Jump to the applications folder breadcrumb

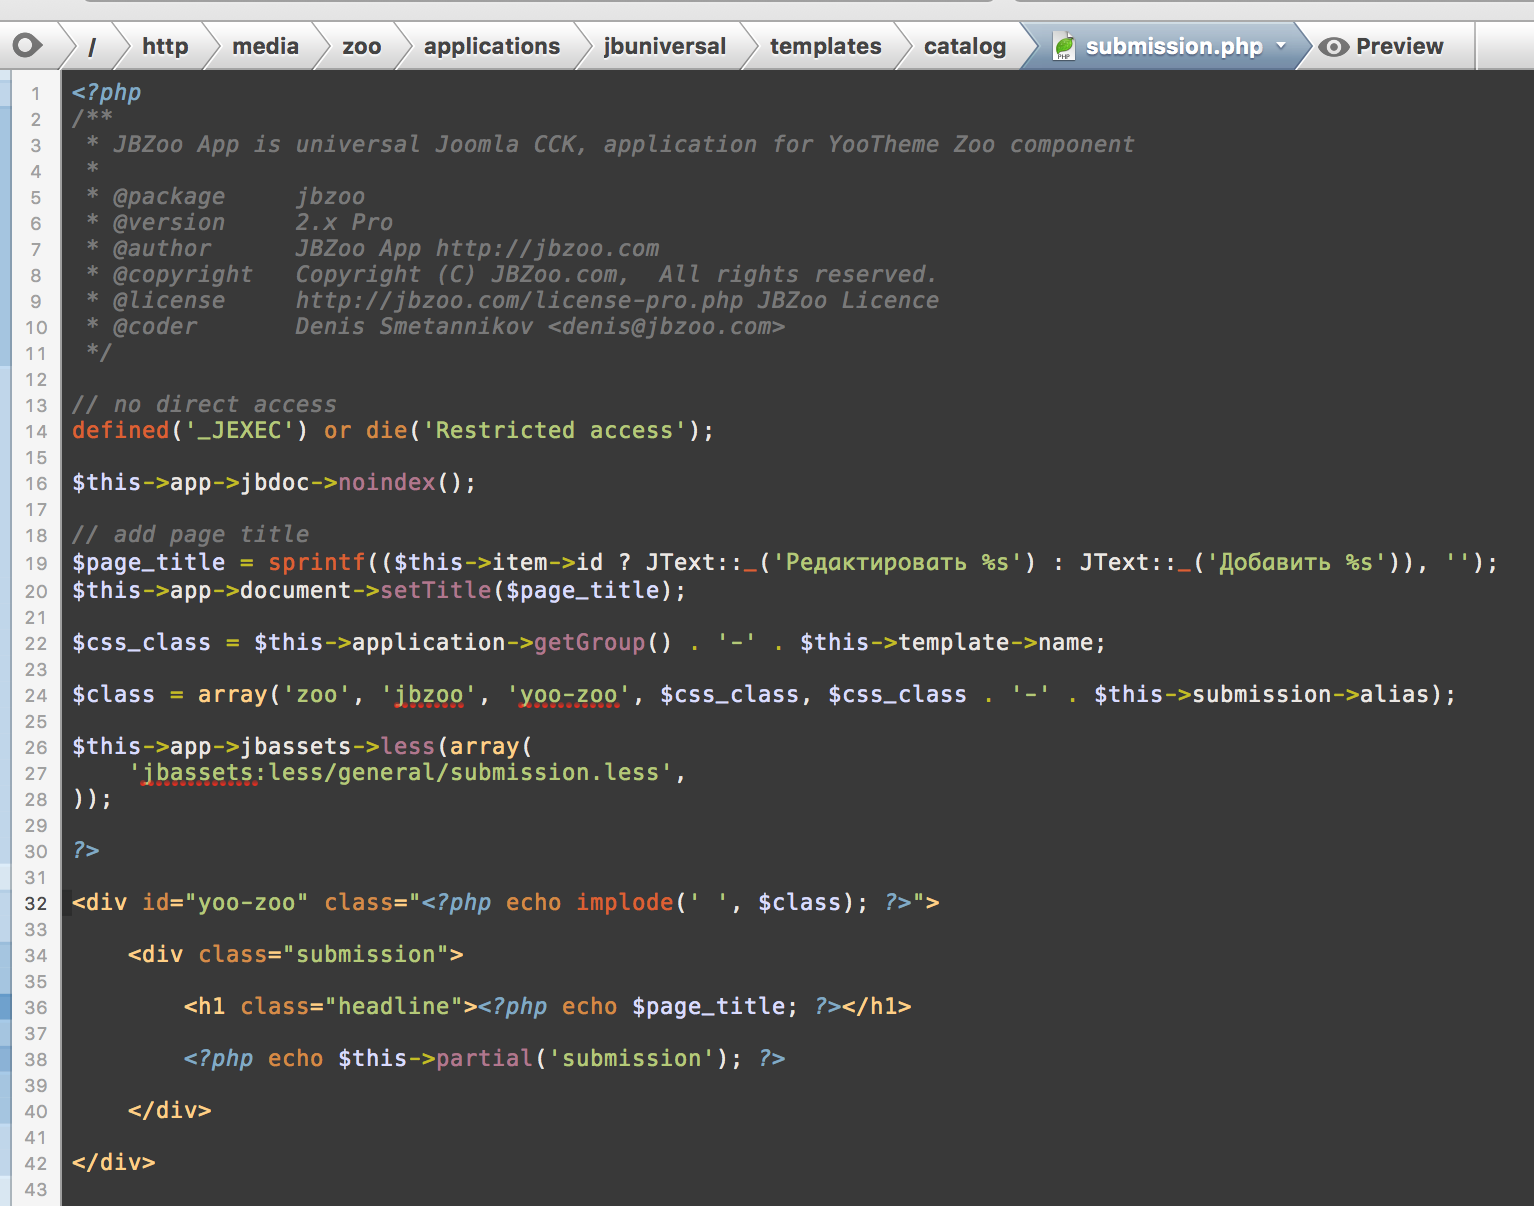pyautogui.click(x=491, y=47)
